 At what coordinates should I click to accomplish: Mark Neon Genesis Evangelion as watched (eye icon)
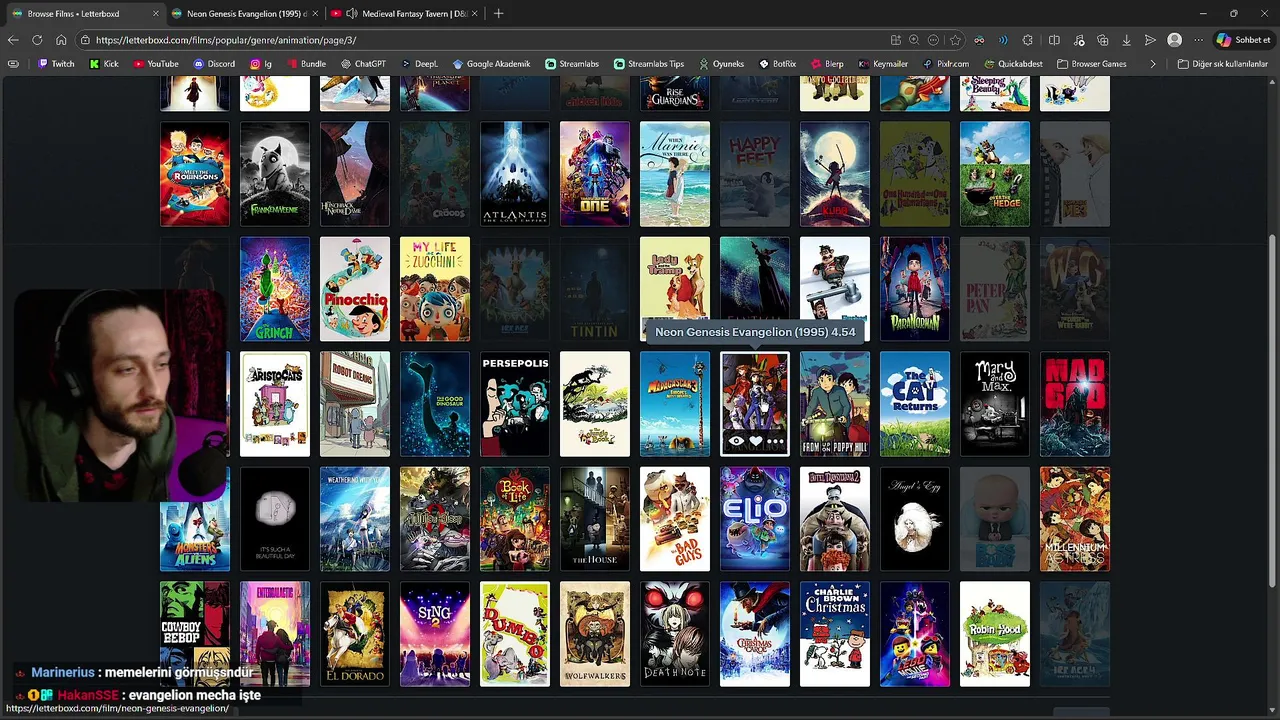tap(736, 441)
